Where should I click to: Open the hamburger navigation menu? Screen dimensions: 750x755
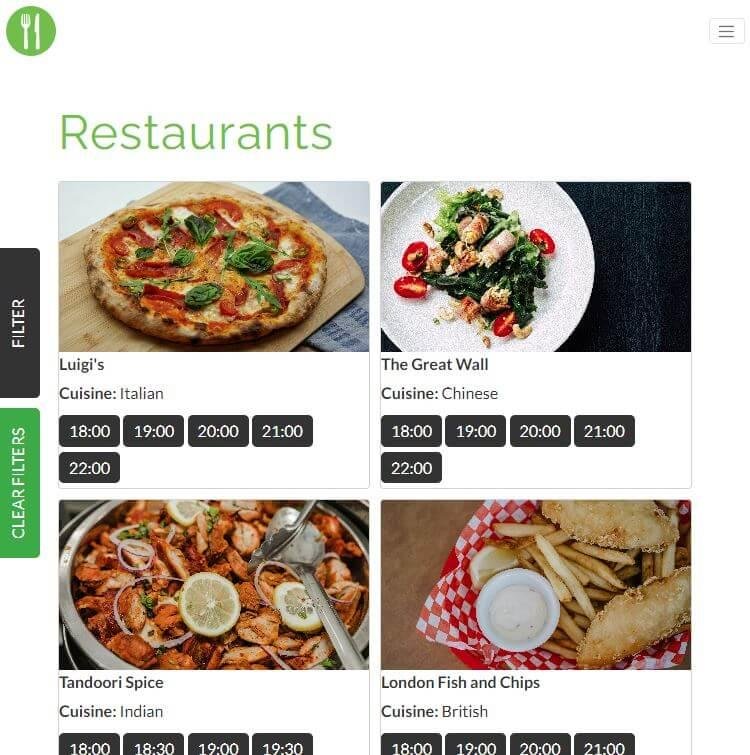tap(726, 31)
